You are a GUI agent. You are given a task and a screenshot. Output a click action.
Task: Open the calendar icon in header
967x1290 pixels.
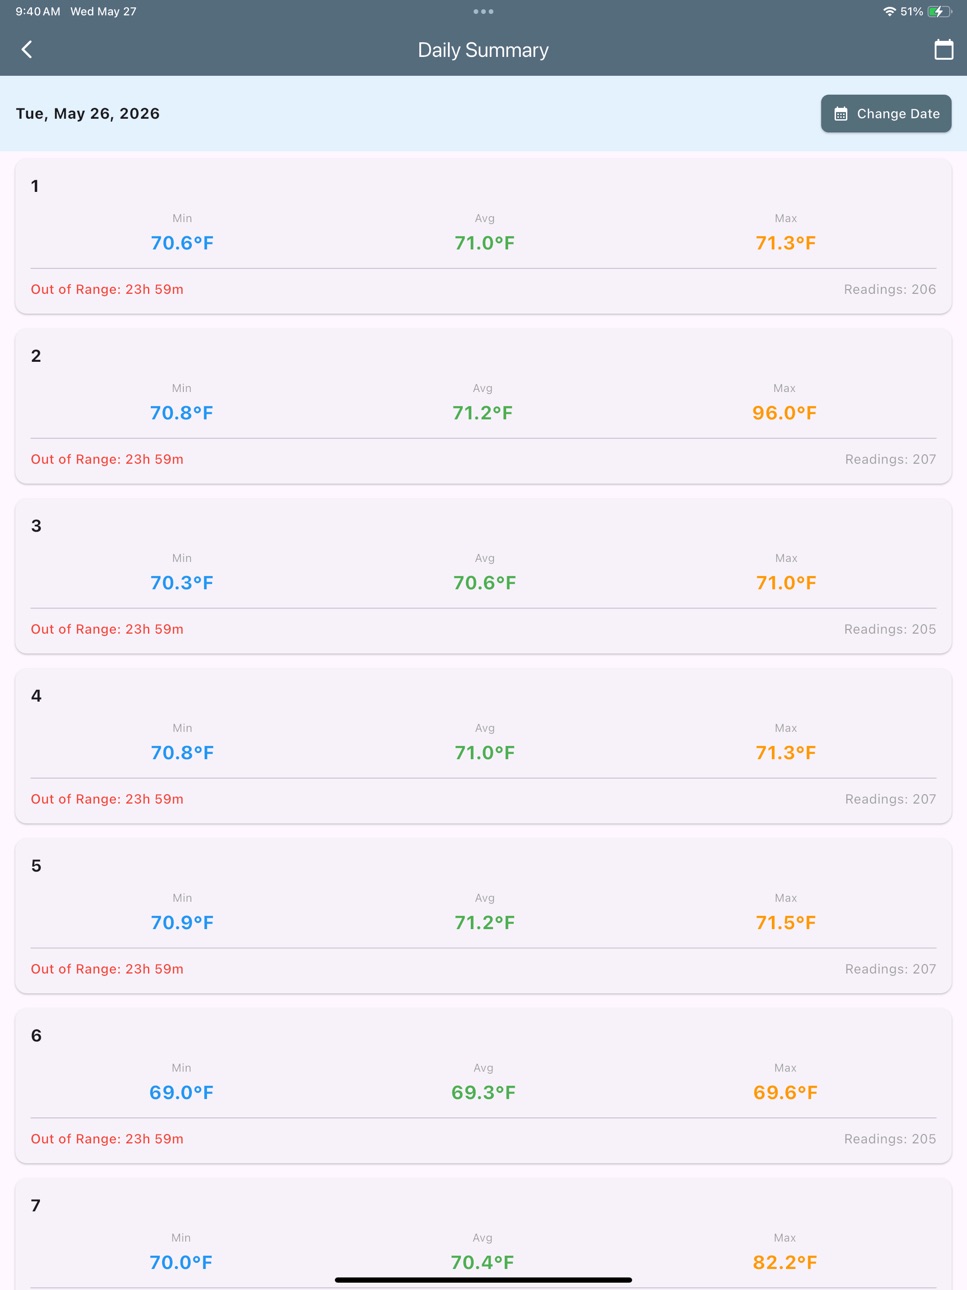943,49
